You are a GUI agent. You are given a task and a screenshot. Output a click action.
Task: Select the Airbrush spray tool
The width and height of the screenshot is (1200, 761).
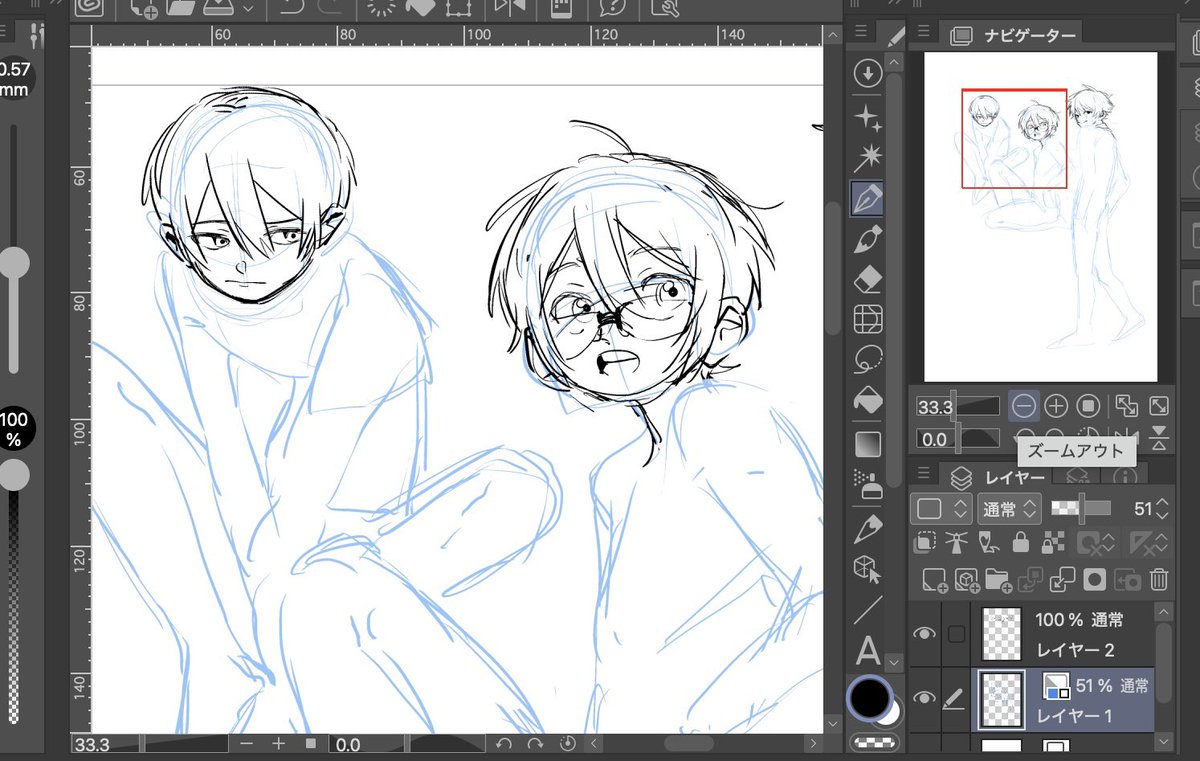[x=868, y=485]
